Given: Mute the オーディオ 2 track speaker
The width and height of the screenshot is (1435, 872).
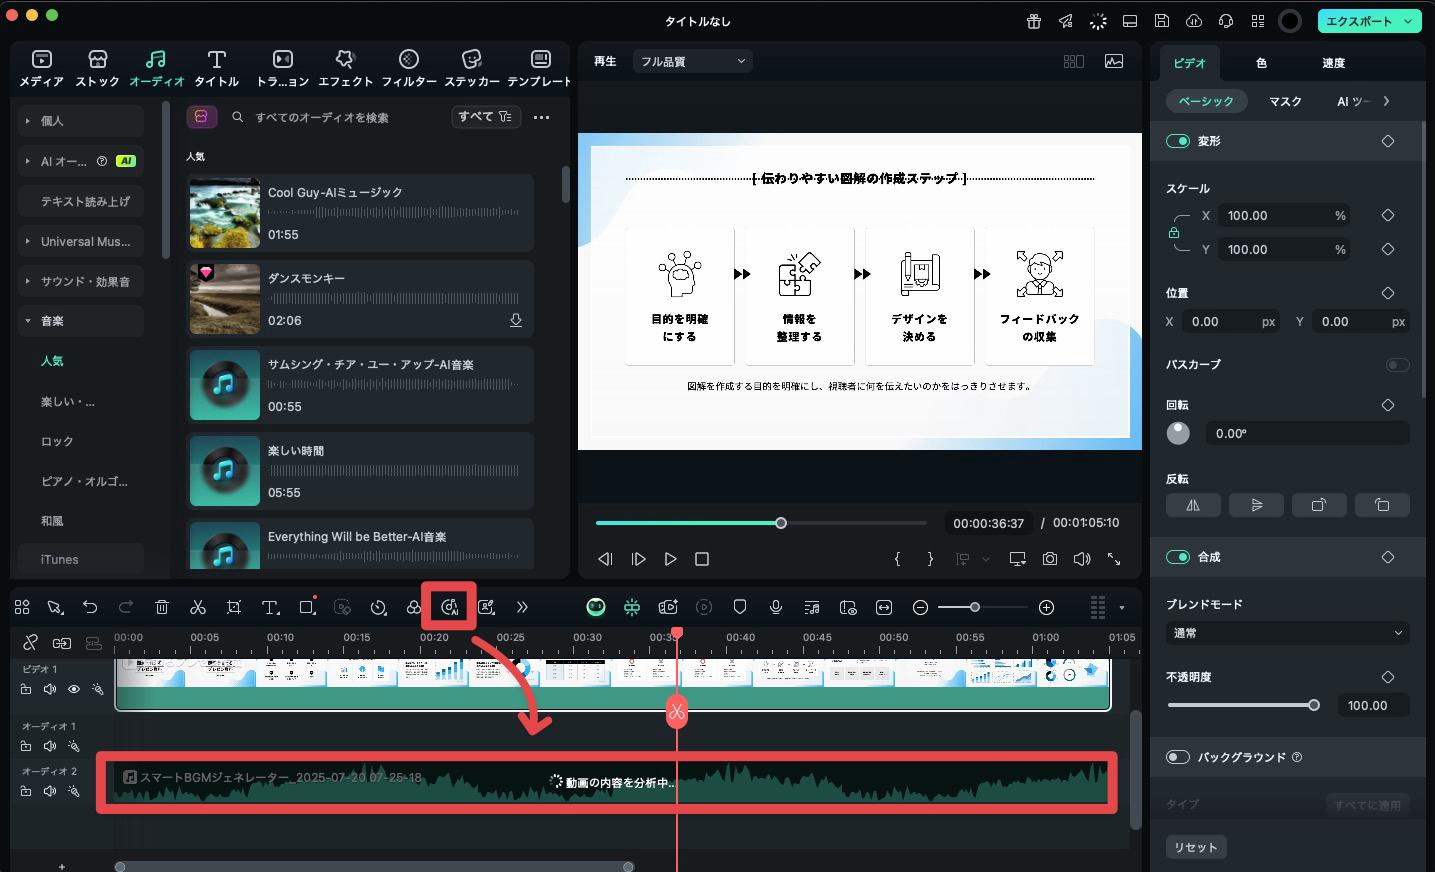Looking at the screenshot, I should pos(50,791).
